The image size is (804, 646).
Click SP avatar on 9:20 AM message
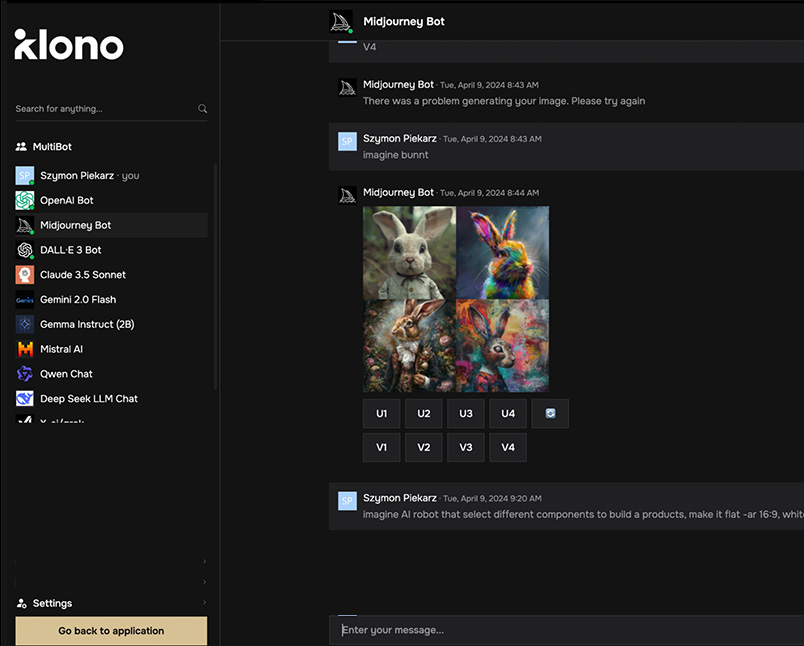click(x=347, y=501)
